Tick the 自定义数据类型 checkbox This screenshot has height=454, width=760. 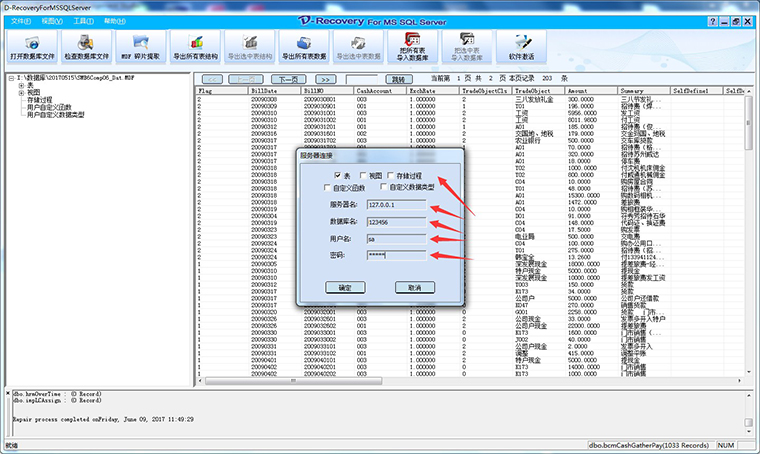383,187
